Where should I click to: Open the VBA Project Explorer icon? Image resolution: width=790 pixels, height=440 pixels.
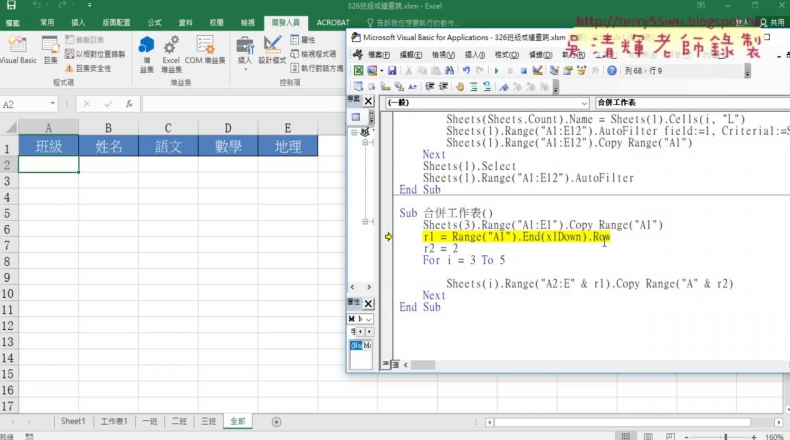point(554,71)
